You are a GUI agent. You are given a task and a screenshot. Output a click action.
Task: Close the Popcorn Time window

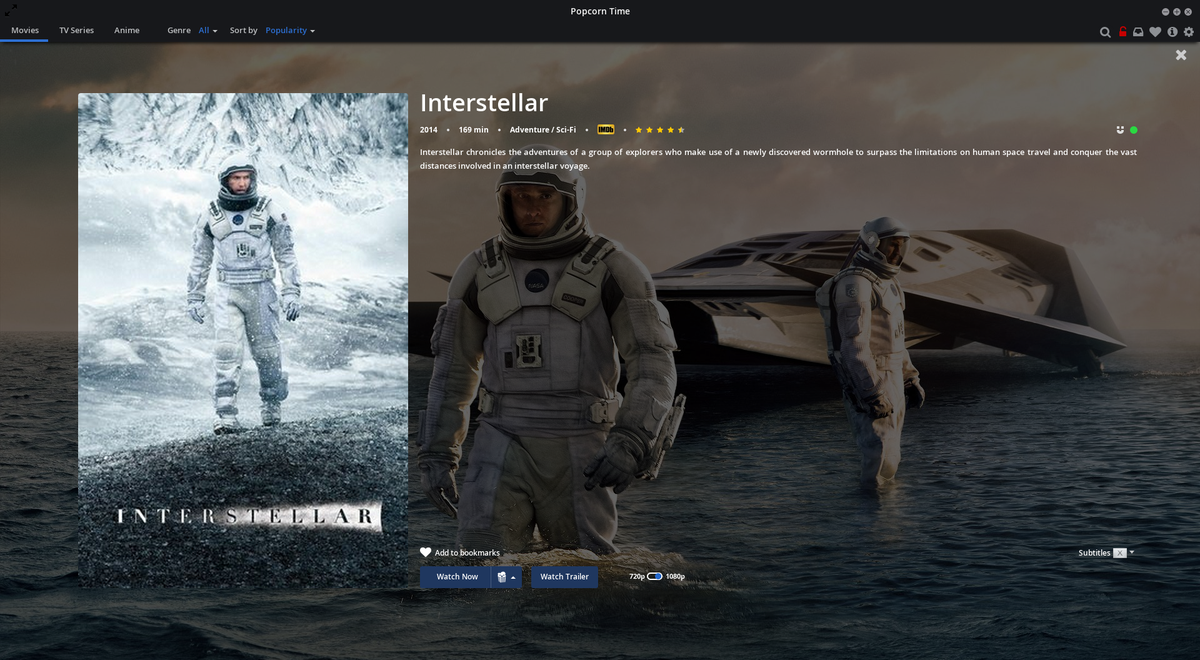pos(1189,11)
